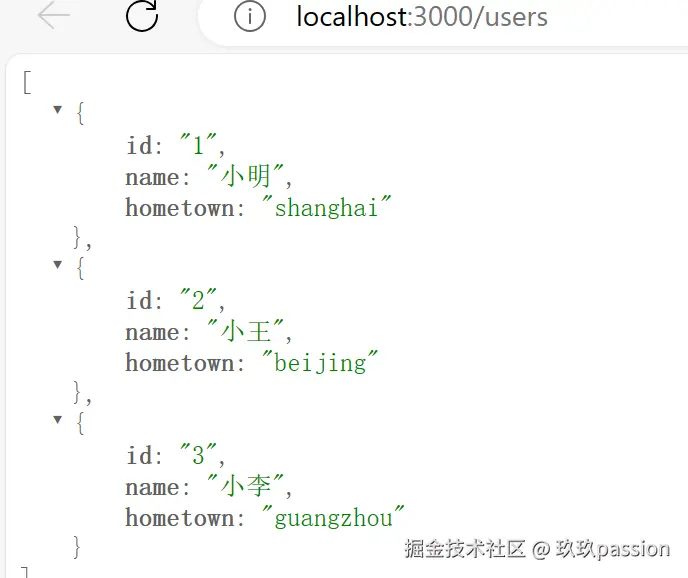
Task: Select the id value "2"
Action: tap(199, 300)
